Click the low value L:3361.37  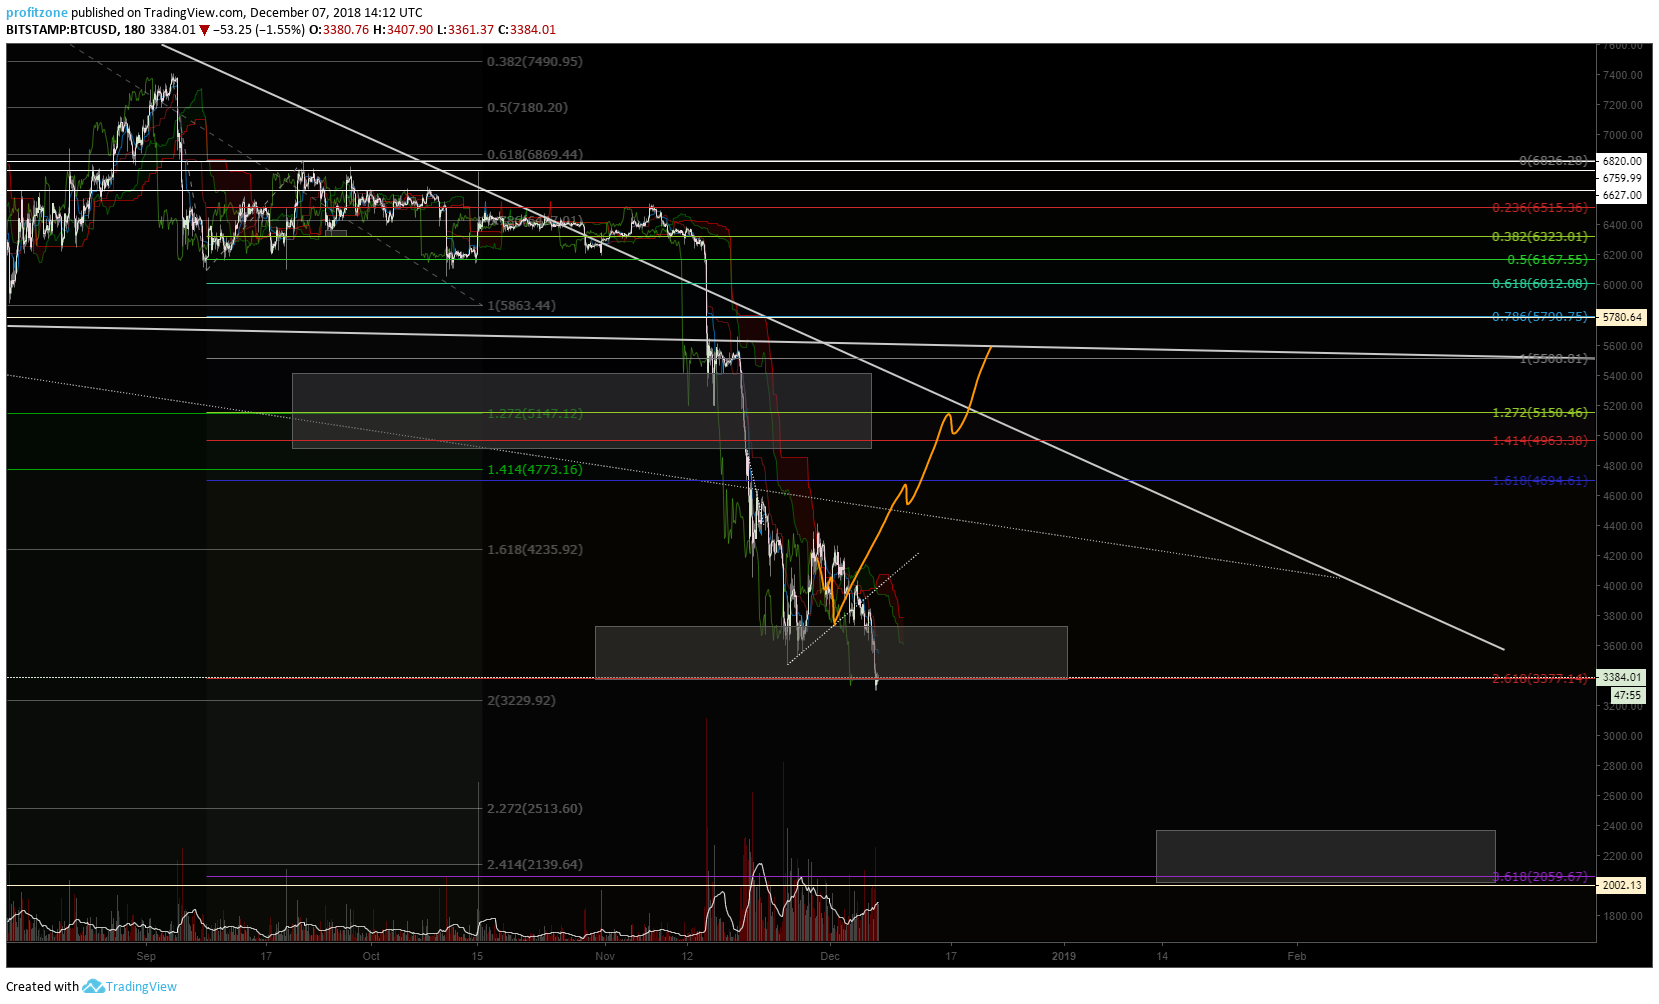[466, 30]
